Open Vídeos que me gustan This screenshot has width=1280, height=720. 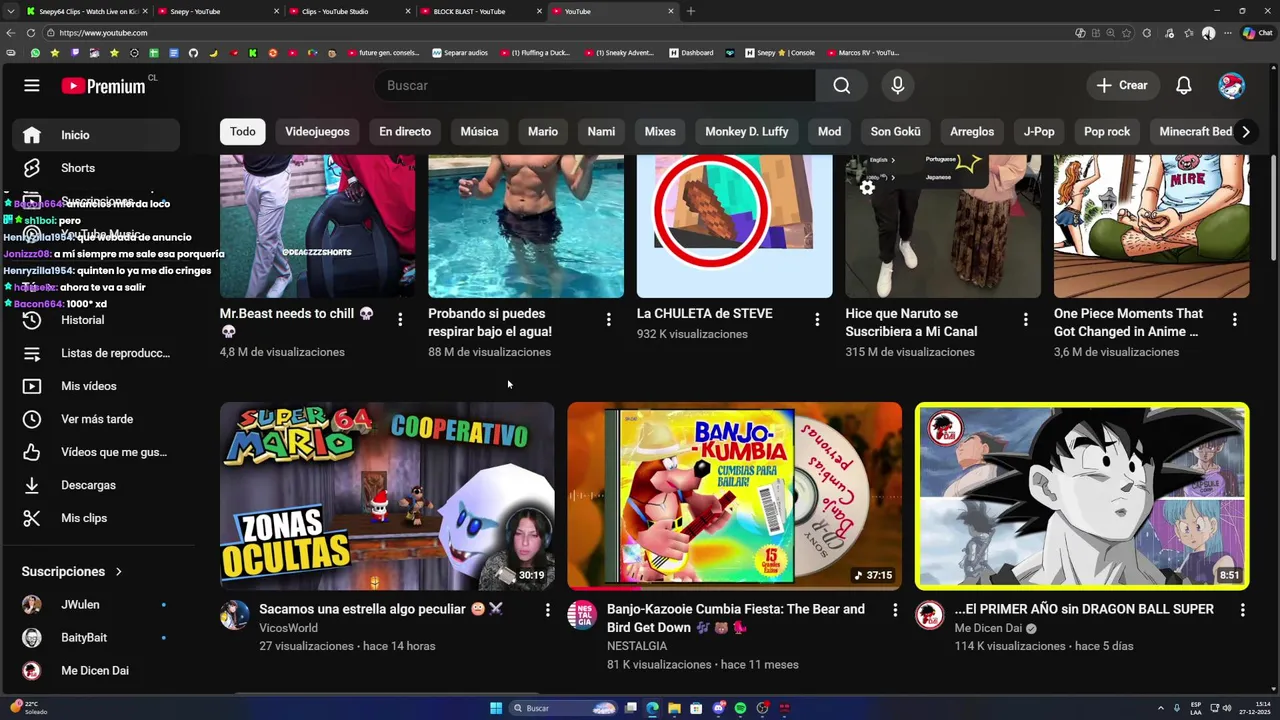(96, 452)
